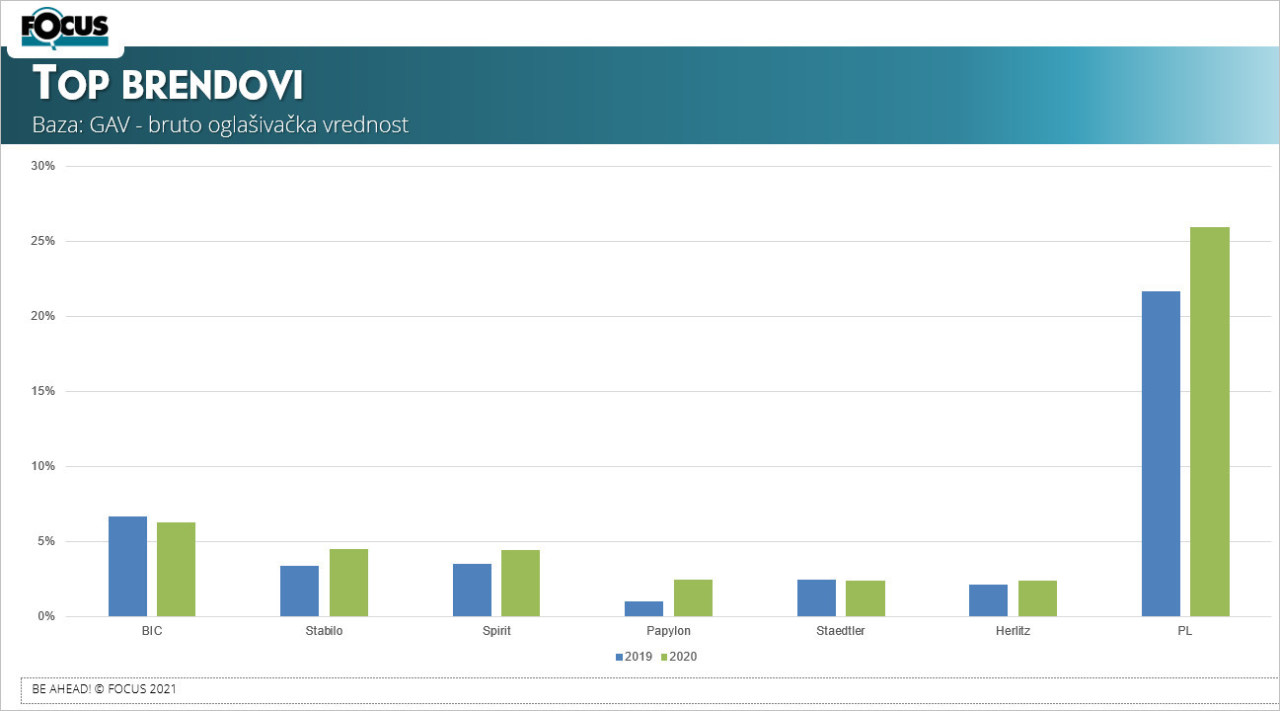Select the Staedtler 2020 green bar
Image resolution: width=1280 pixels, height=711 pixels.
[x=865, y=598]
